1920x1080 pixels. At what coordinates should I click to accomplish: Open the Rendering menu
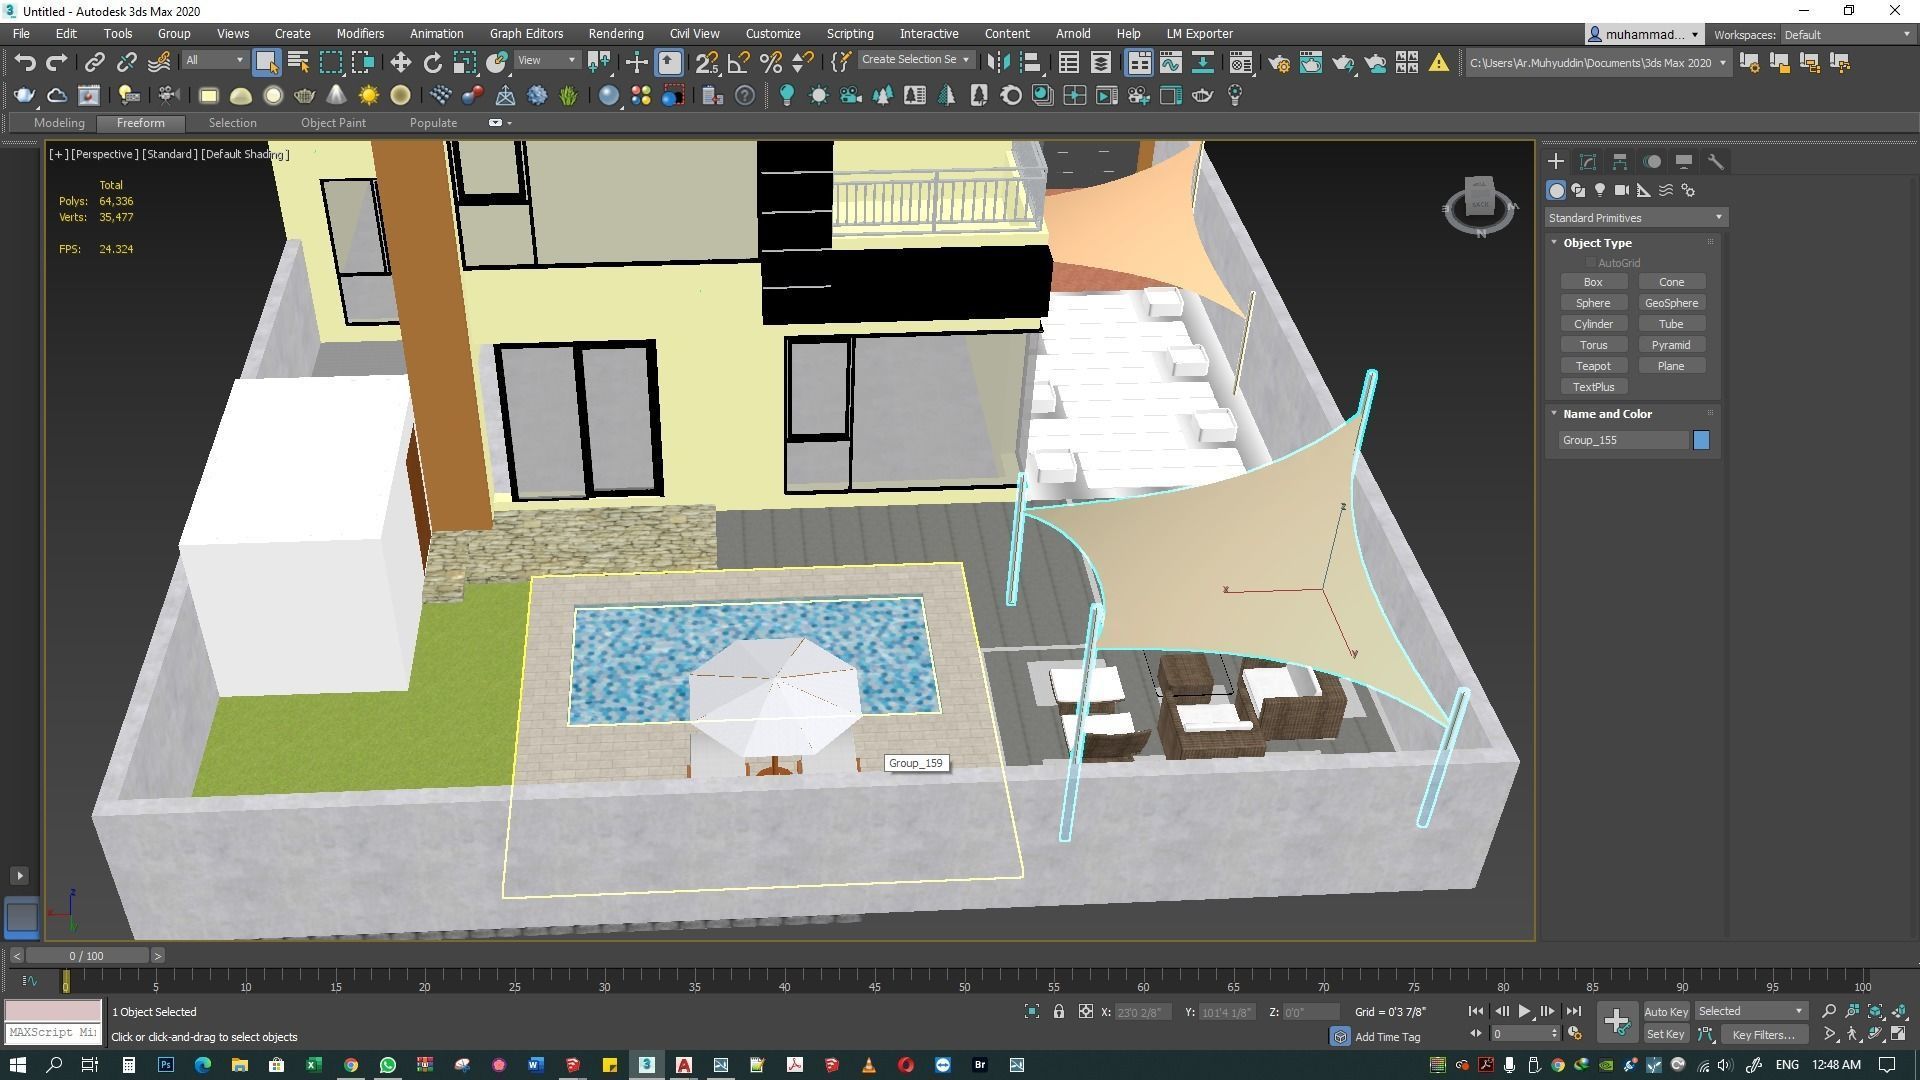pos(615,33)
